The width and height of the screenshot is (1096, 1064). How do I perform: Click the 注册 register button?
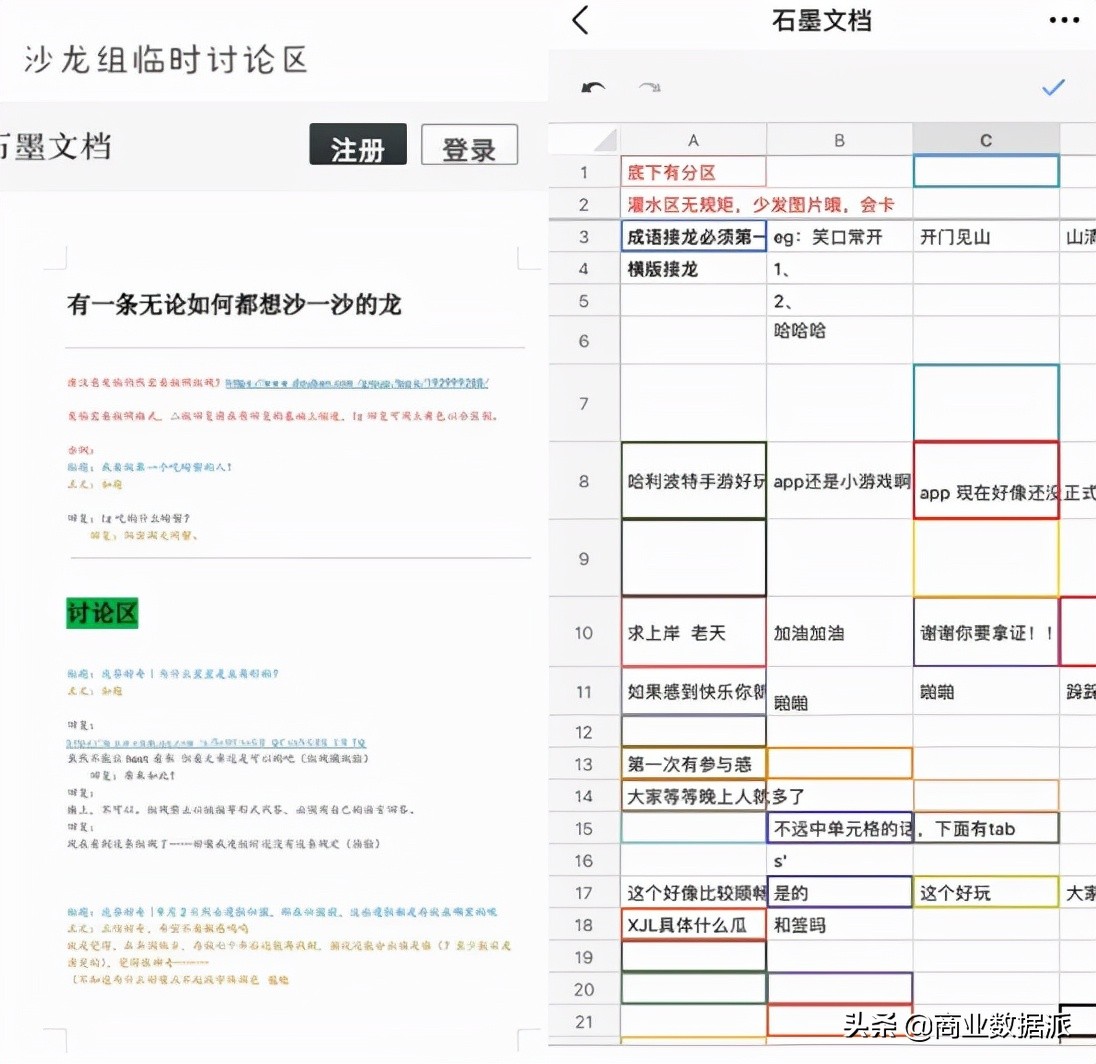pyautogui.click(x=357, y=144)
